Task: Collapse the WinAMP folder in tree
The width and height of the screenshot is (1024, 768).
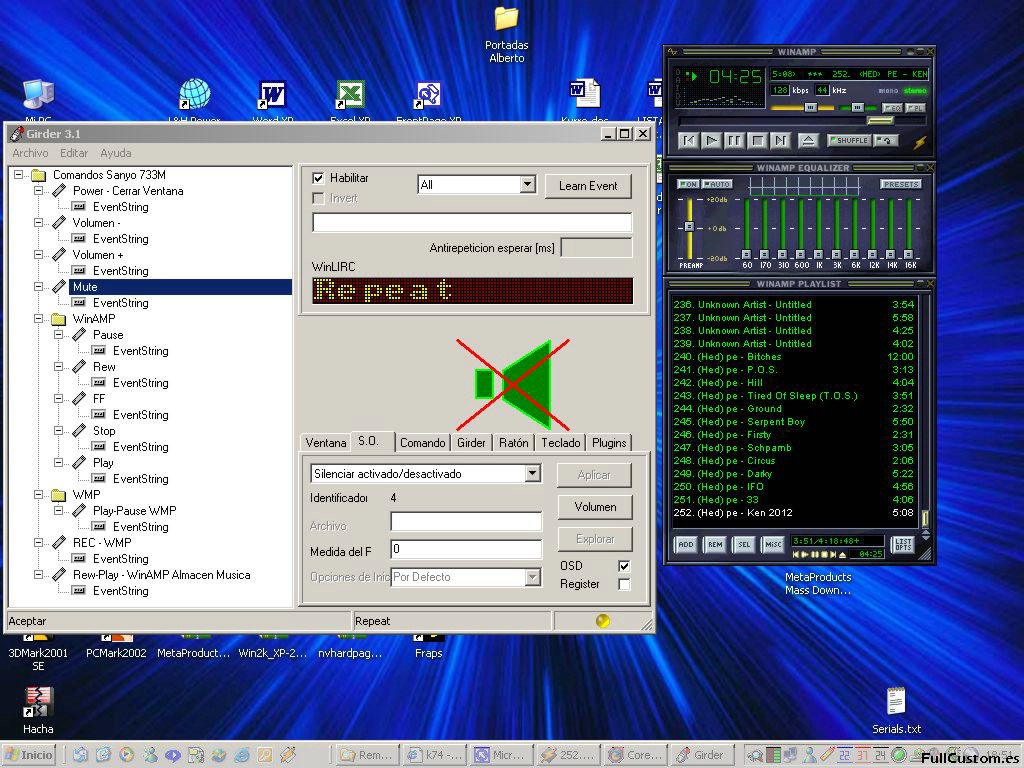Action: point(39,319)
